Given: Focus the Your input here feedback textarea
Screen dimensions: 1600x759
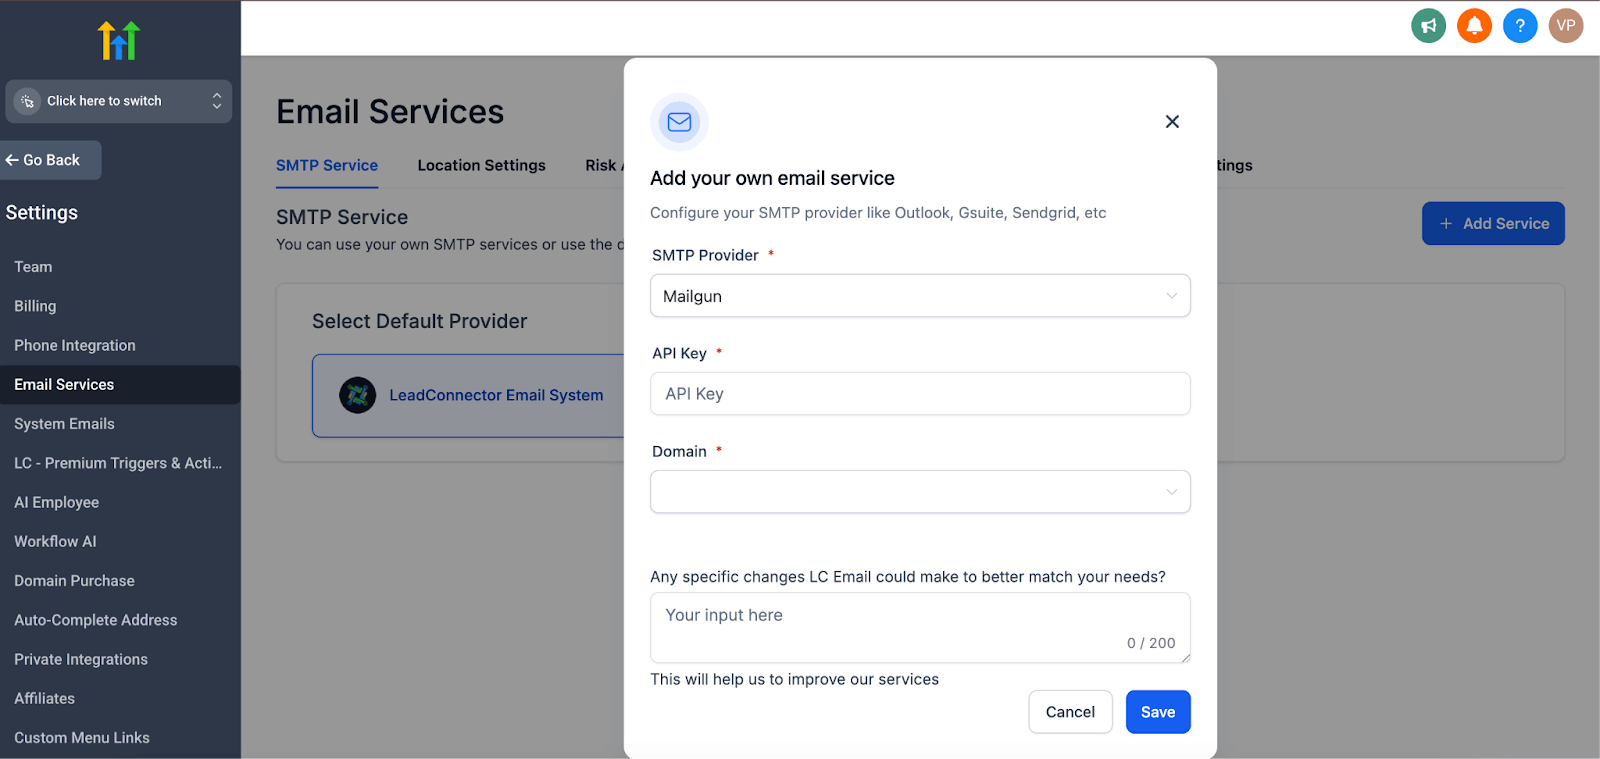Looking at the screenshot, I should [x=920, y=628].
